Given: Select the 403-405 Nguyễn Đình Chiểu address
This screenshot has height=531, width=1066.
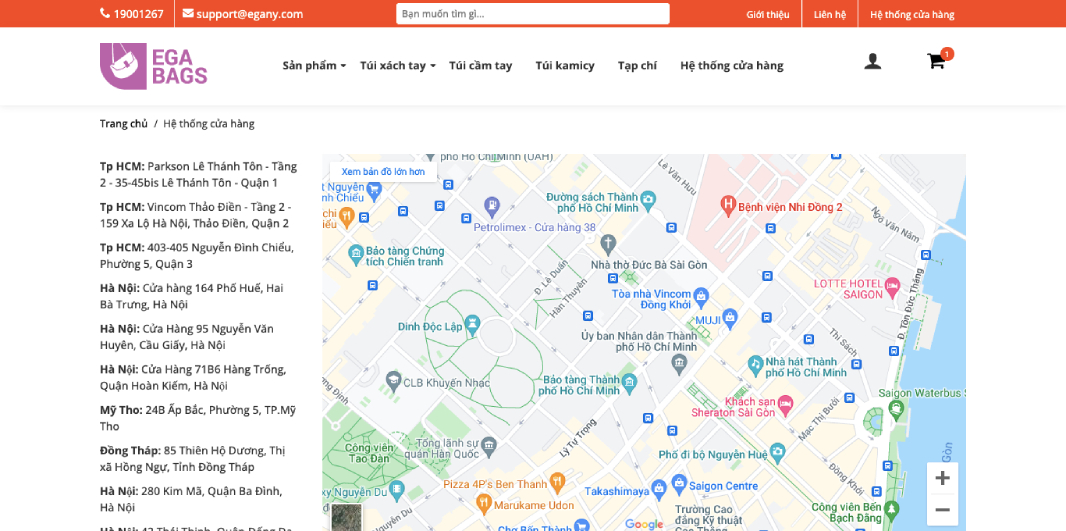Looking at the screenshot, I should pyautogui.click(x=197, y=256).
